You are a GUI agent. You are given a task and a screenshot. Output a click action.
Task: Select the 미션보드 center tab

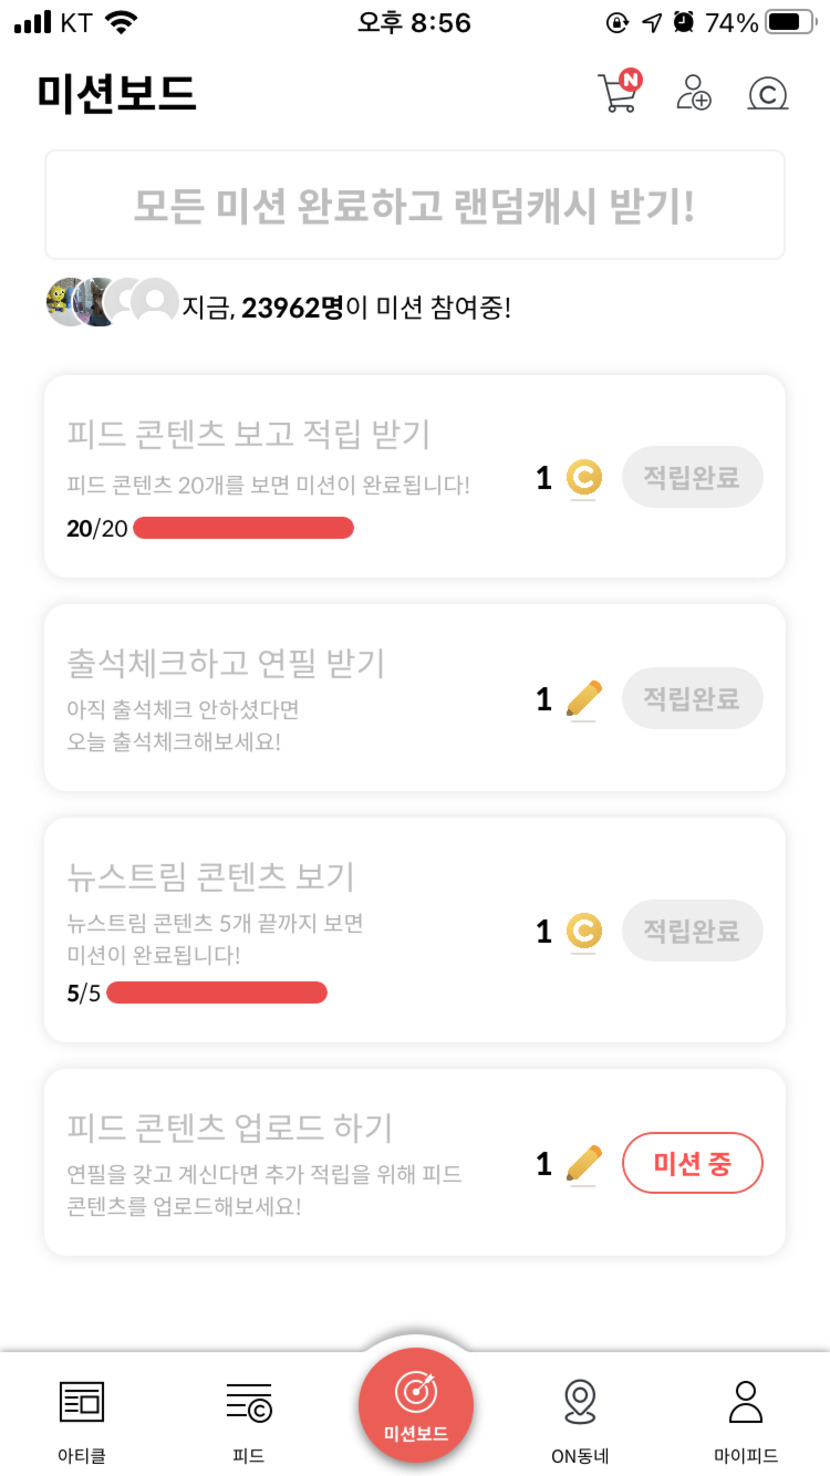coord(415,1405)
